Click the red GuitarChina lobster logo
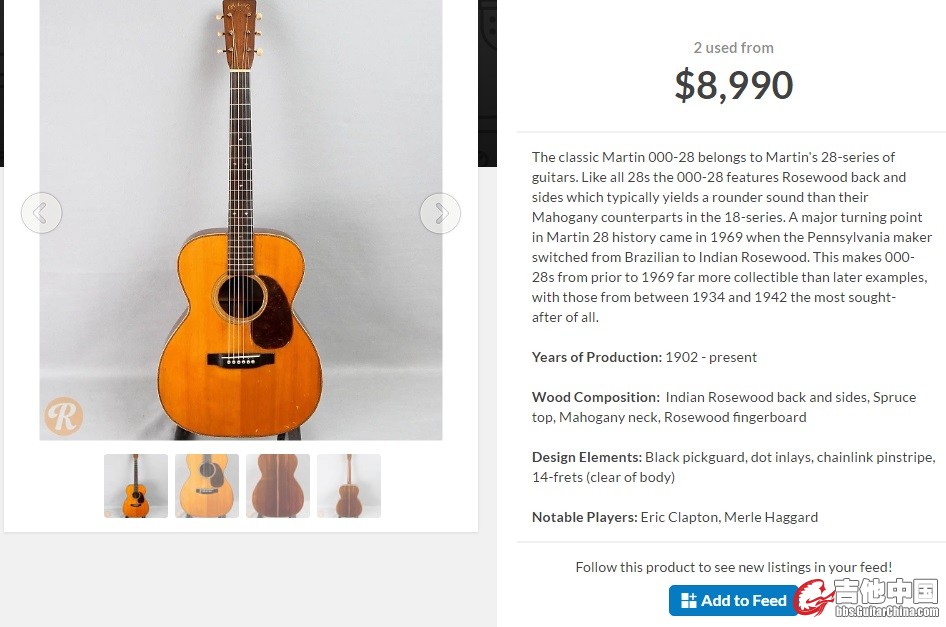The height and width of the screenshot is (627, 946). (814, 598)
